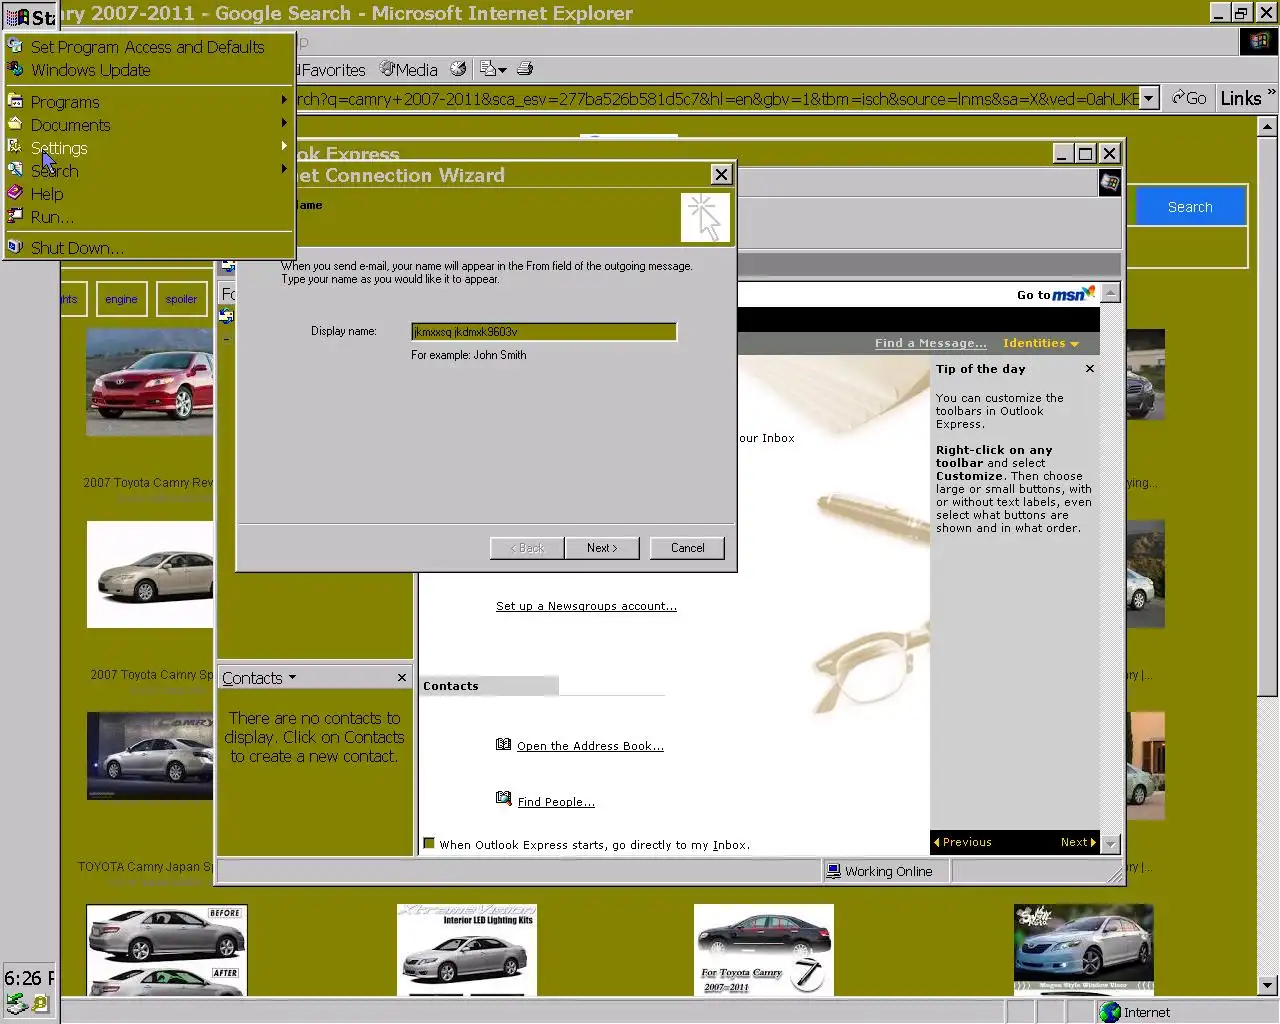The image size is (1280, 1024).
Task: Click the Programs folder icon in Start menu
Action: (15, 101)
